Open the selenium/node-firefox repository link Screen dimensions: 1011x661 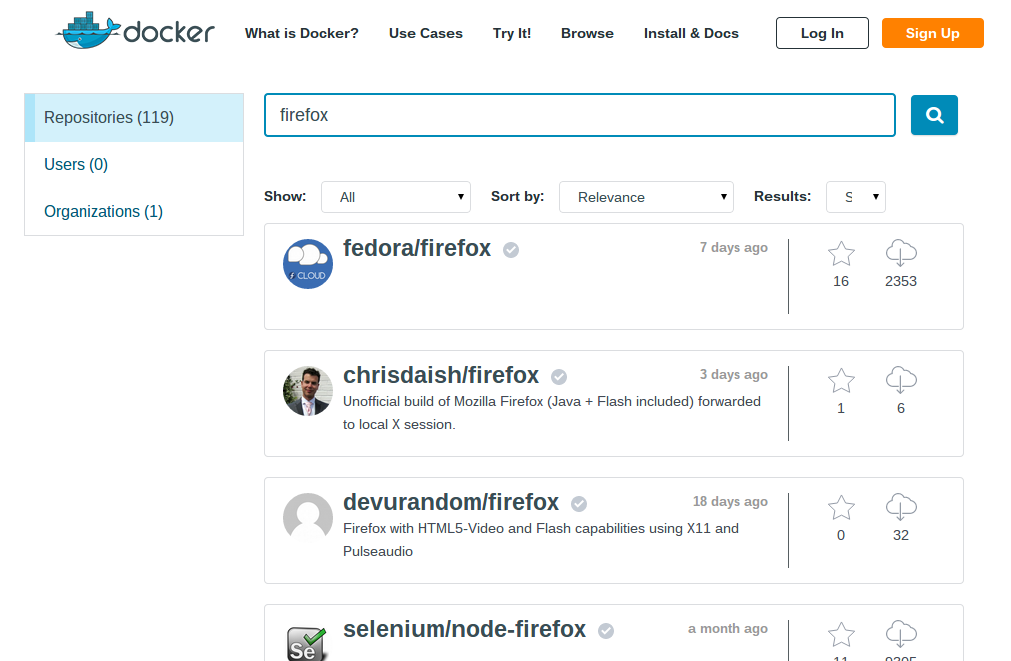[464, 629]
